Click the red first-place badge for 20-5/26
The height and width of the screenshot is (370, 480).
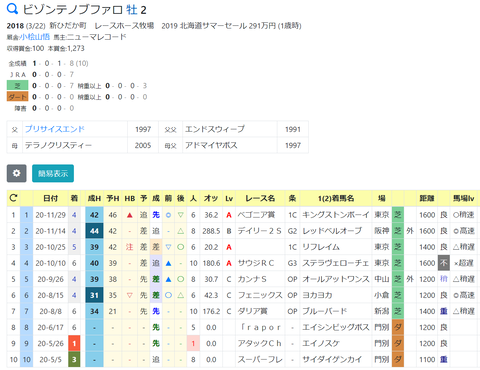[x=74, y=343]
